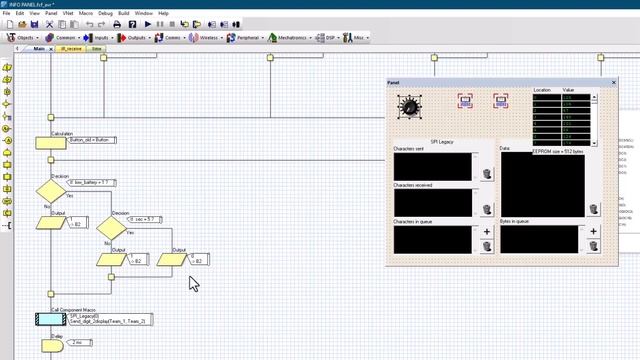Open the Help menu
The image size is (640, 360).
163,13
